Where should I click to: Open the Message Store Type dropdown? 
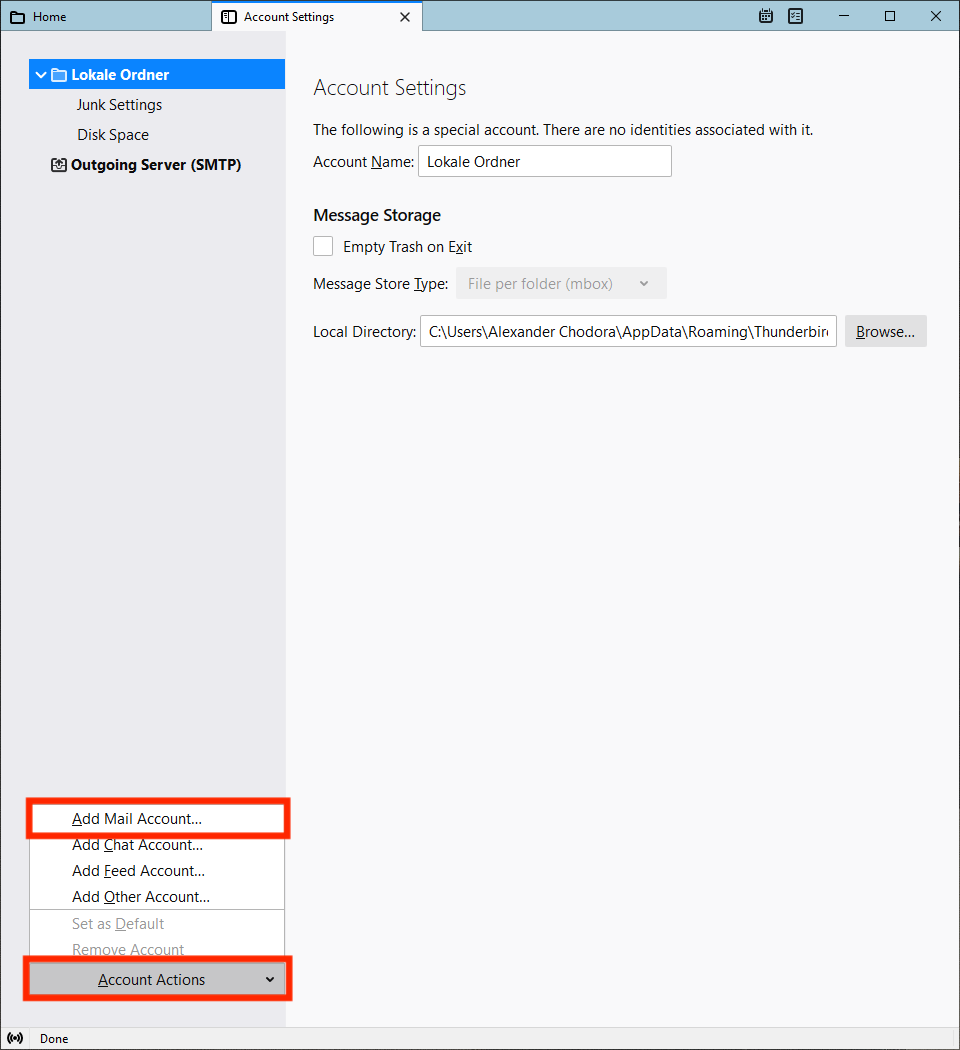(560, 283)
